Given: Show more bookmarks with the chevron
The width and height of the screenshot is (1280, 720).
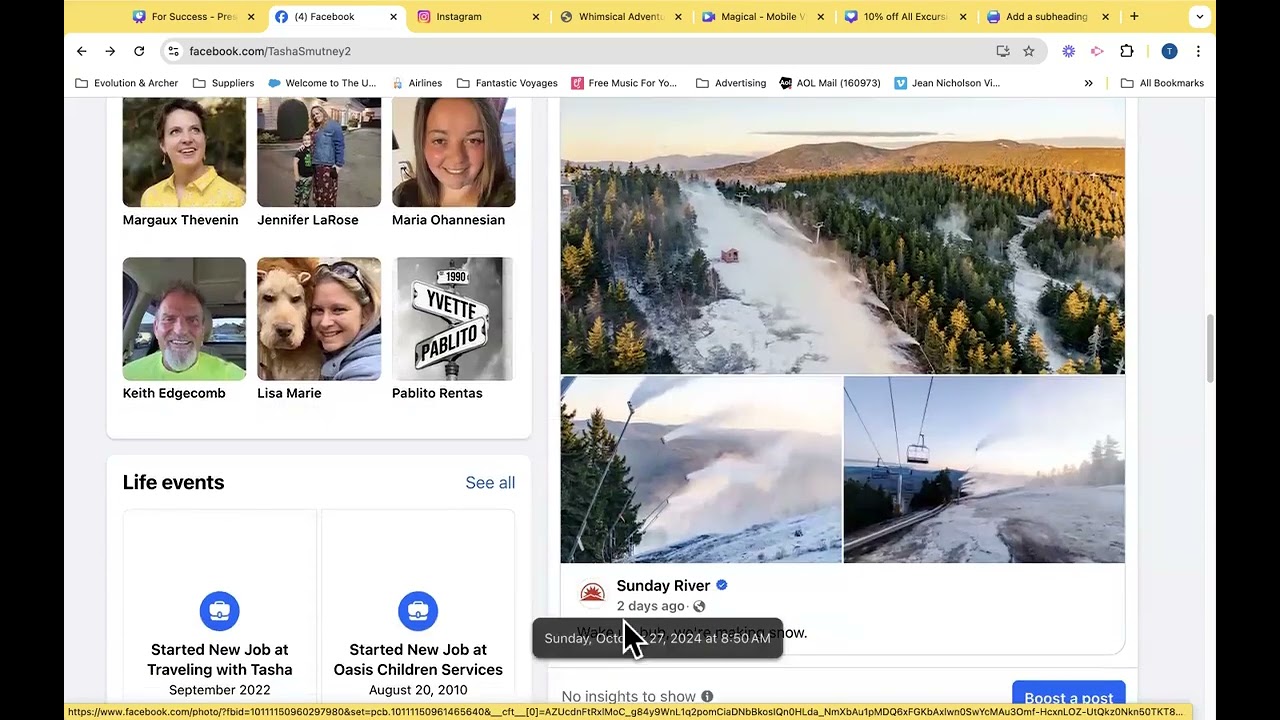Looking at the screenshot, I should click(x=1089, y=83).
